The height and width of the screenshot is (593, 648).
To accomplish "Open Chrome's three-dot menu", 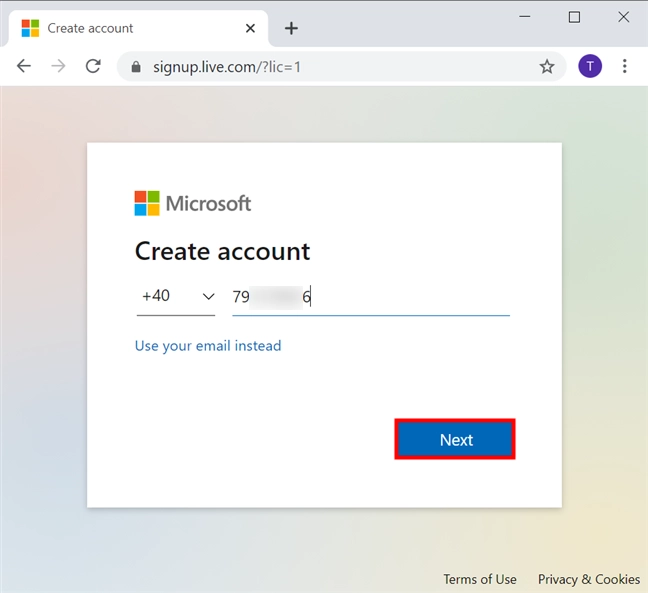I will 624,66.
